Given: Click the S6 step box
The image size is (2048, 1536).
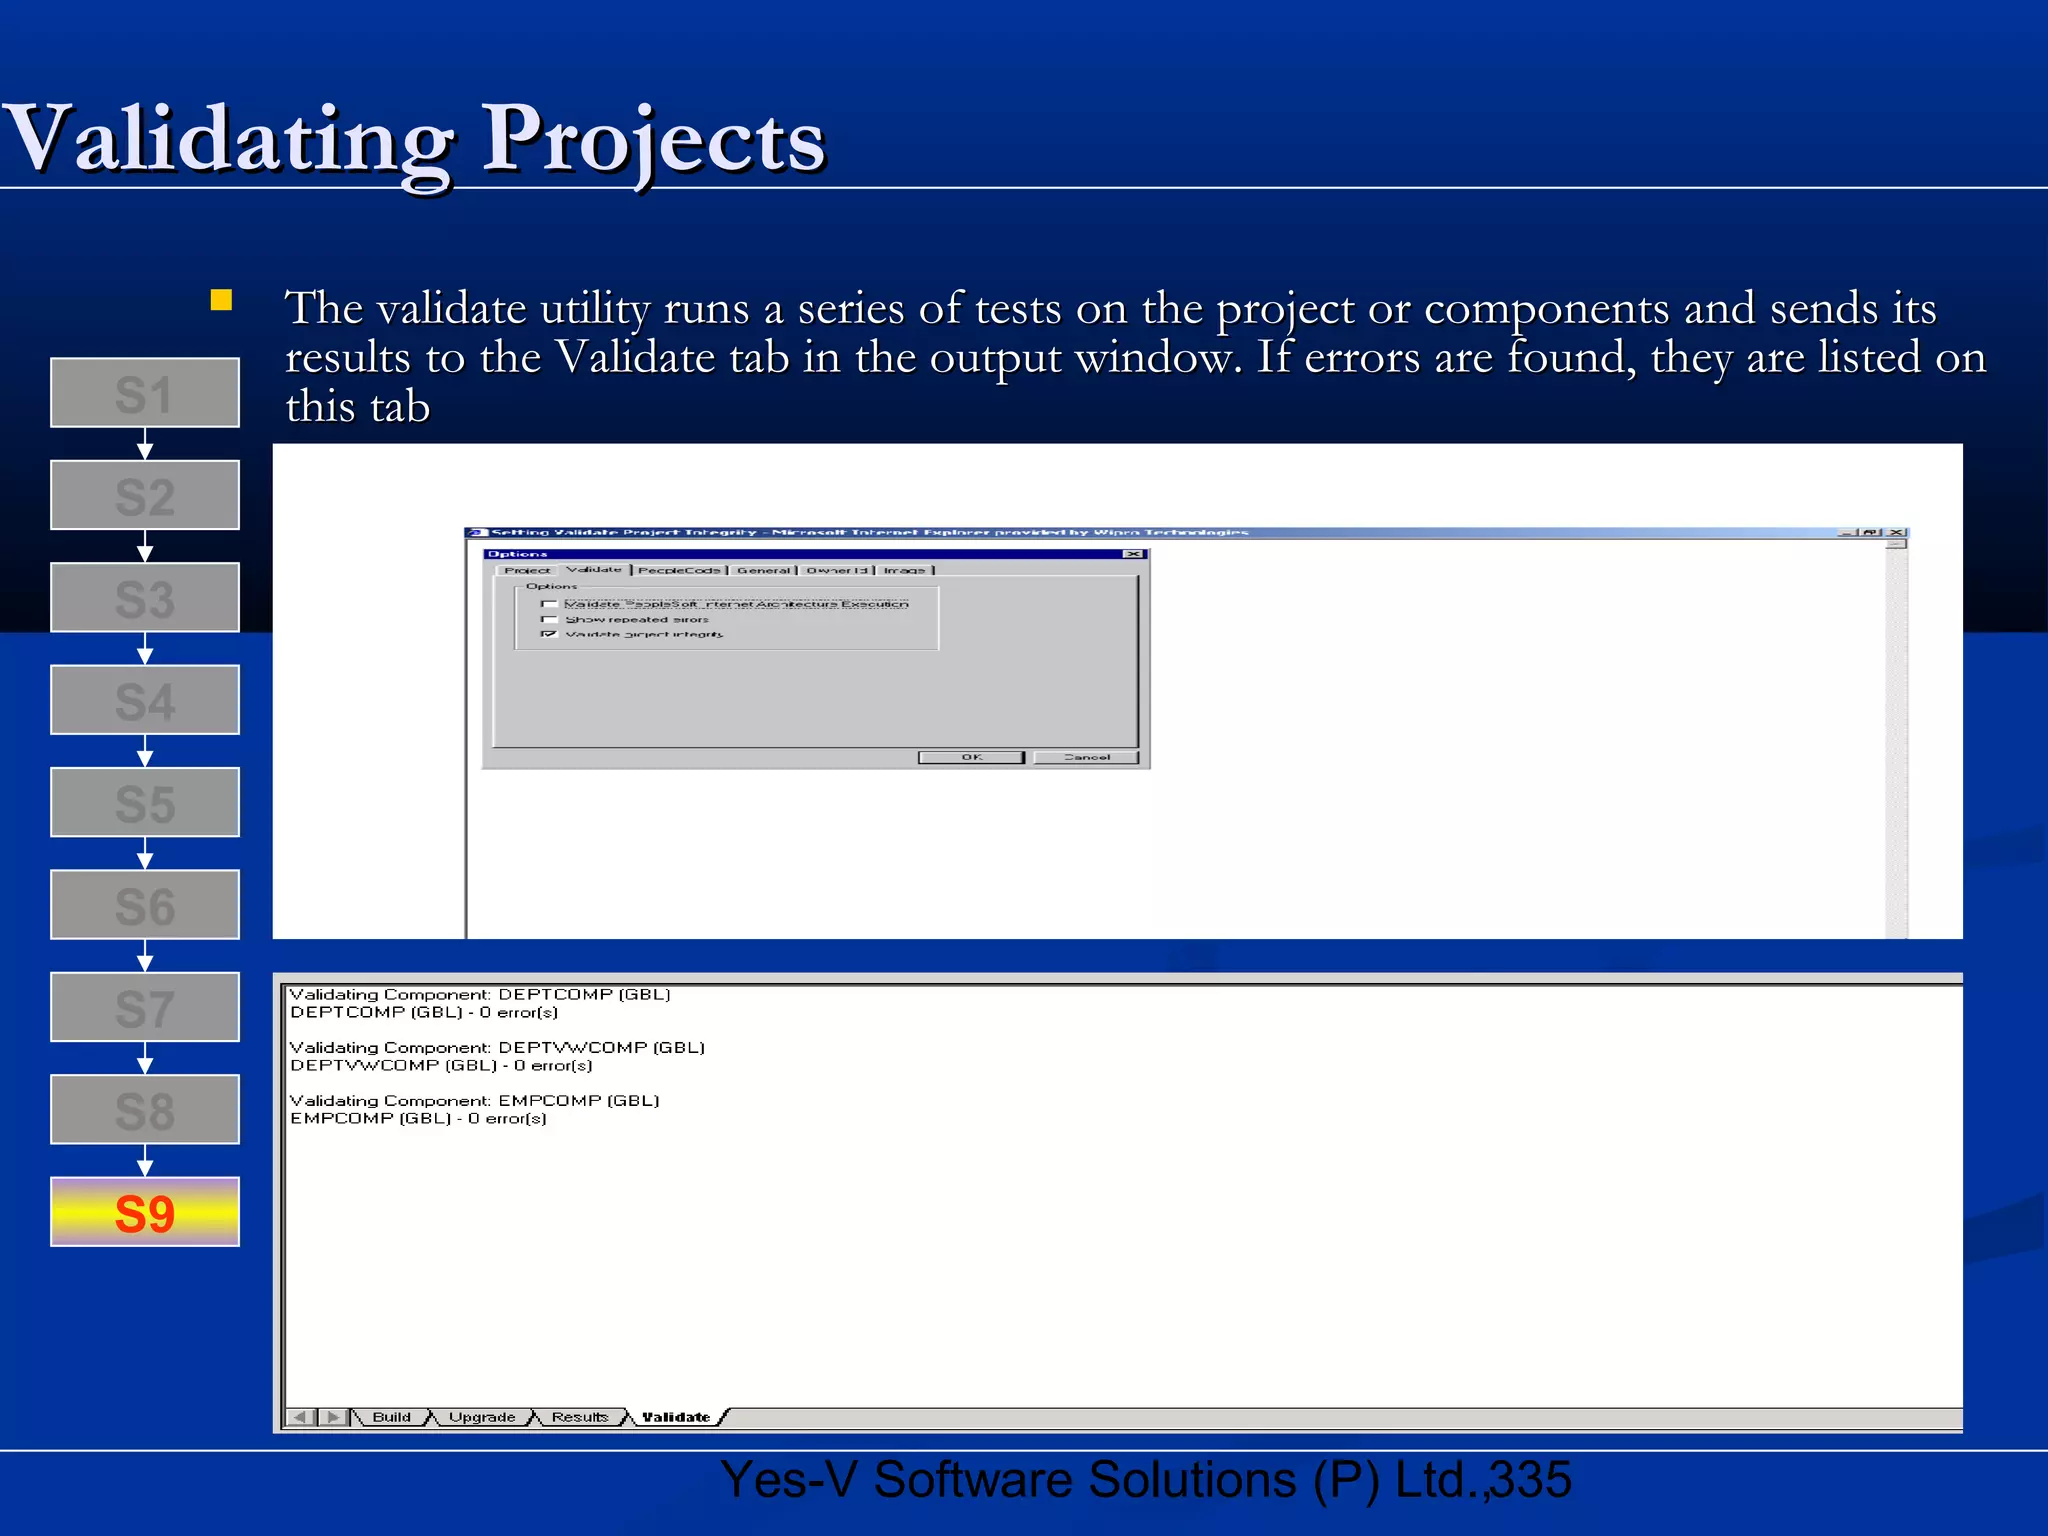Looking at the screenshot, I should tap(145, 905).
